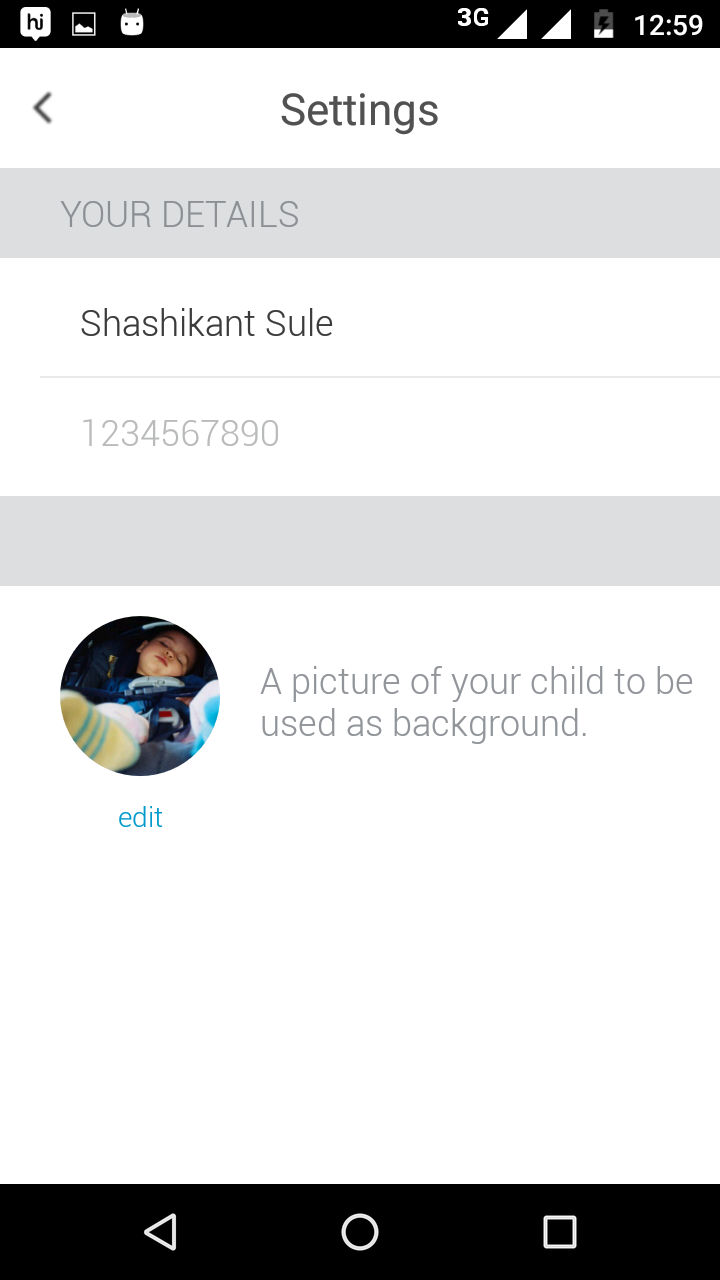This screenshot has width=720, height=1280.
Task: Tap the edit link under the photo
Action: (x=140, y=818)
